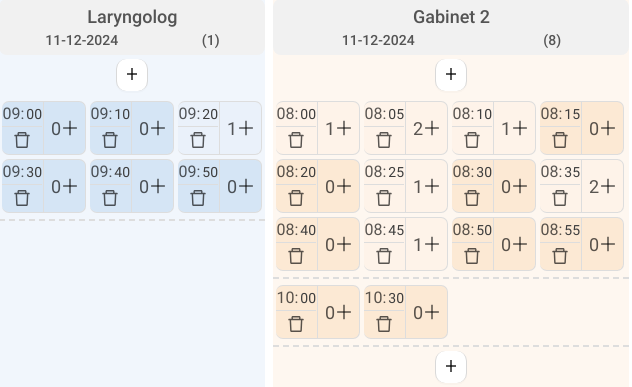Delete the 09:20 slot with trash icon
Screen dimensions: 632x387
coord(198,140)
